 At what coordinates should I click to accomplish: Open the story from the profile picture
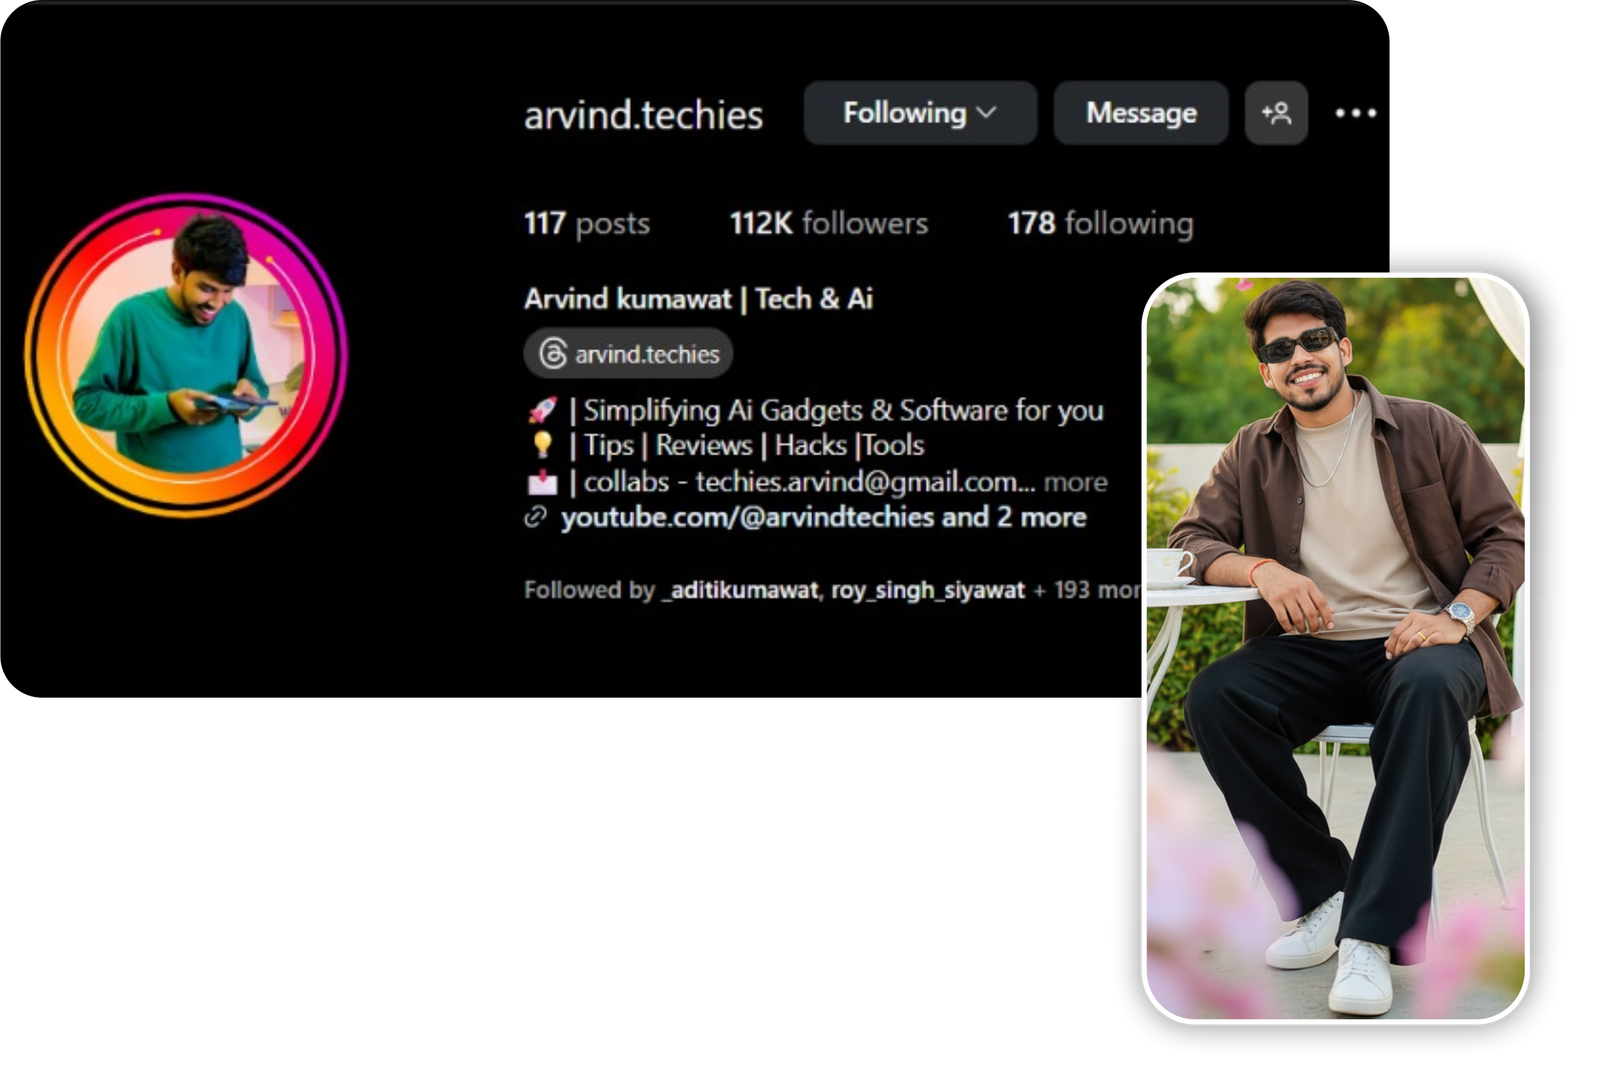click(x=186, y=355)
